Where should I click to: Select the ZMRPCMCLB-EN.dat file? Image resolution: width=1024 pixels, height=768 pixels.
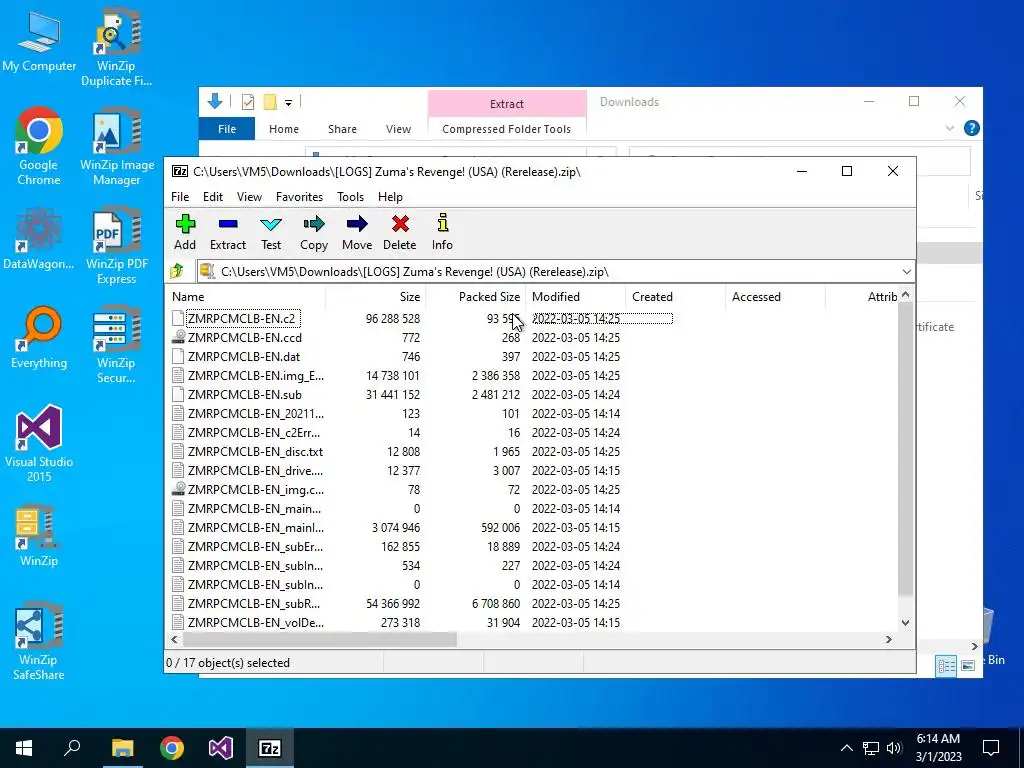coord(244,357)
